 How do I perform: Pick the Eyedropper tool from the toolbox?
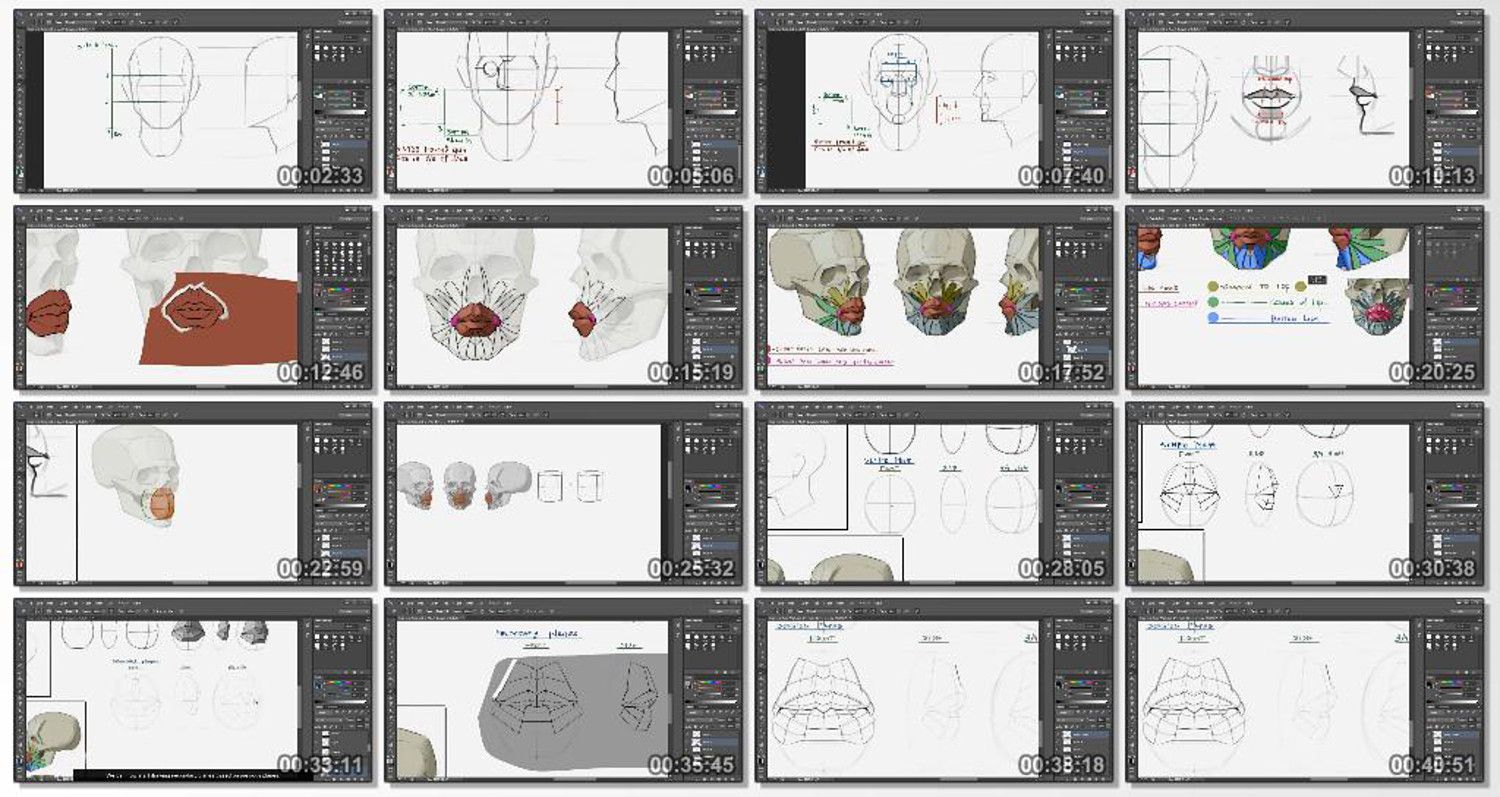(20, 66)
